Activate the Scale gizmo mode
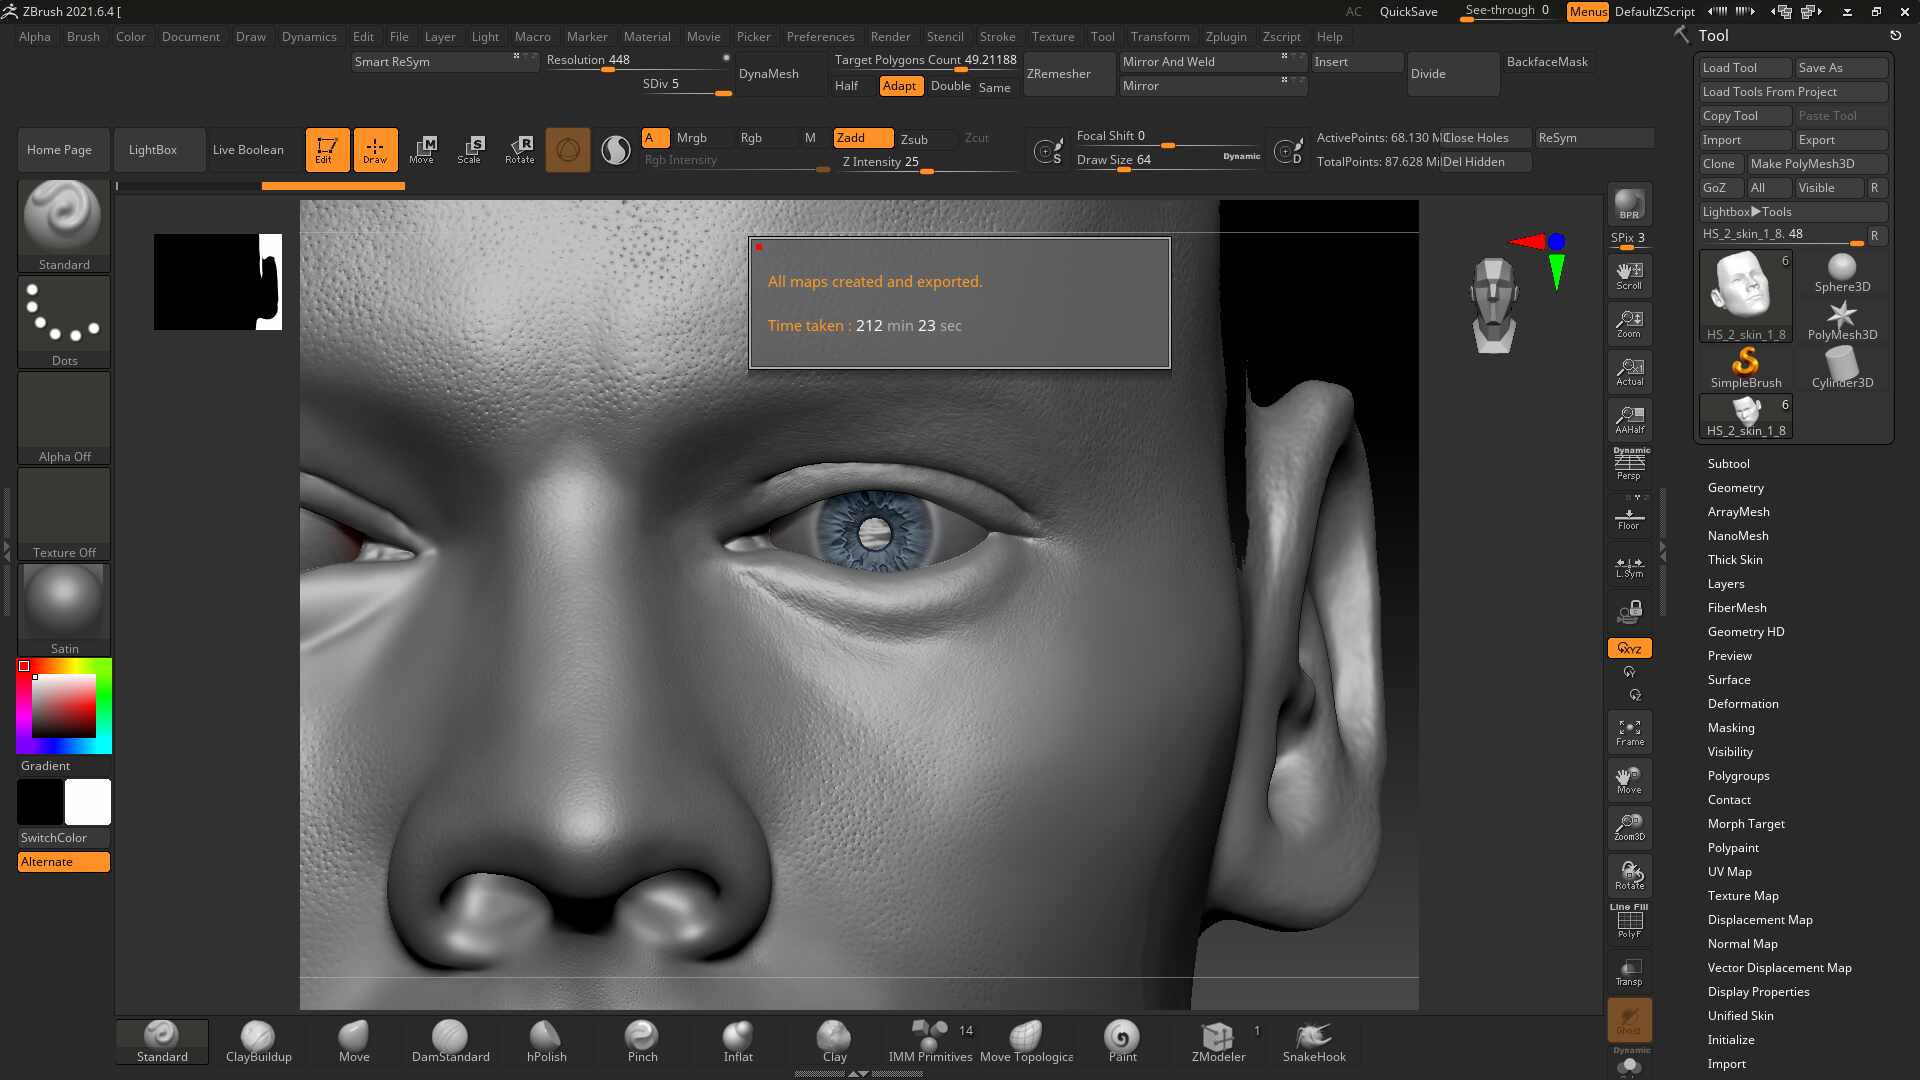Viewport: 1920px width, 1080px height. pos(469,150)
